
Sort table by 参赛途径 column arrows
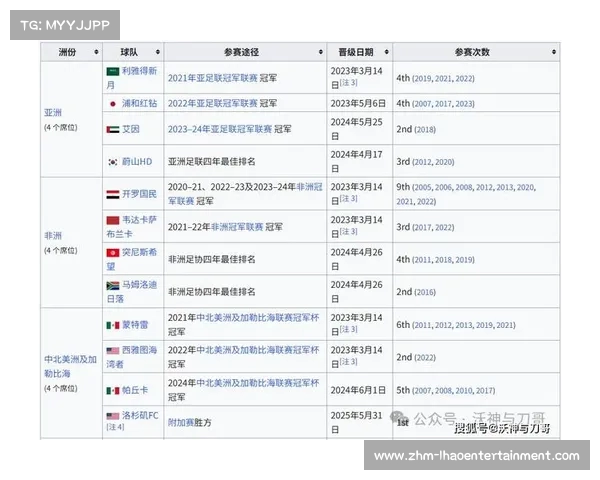click(321, 52)
